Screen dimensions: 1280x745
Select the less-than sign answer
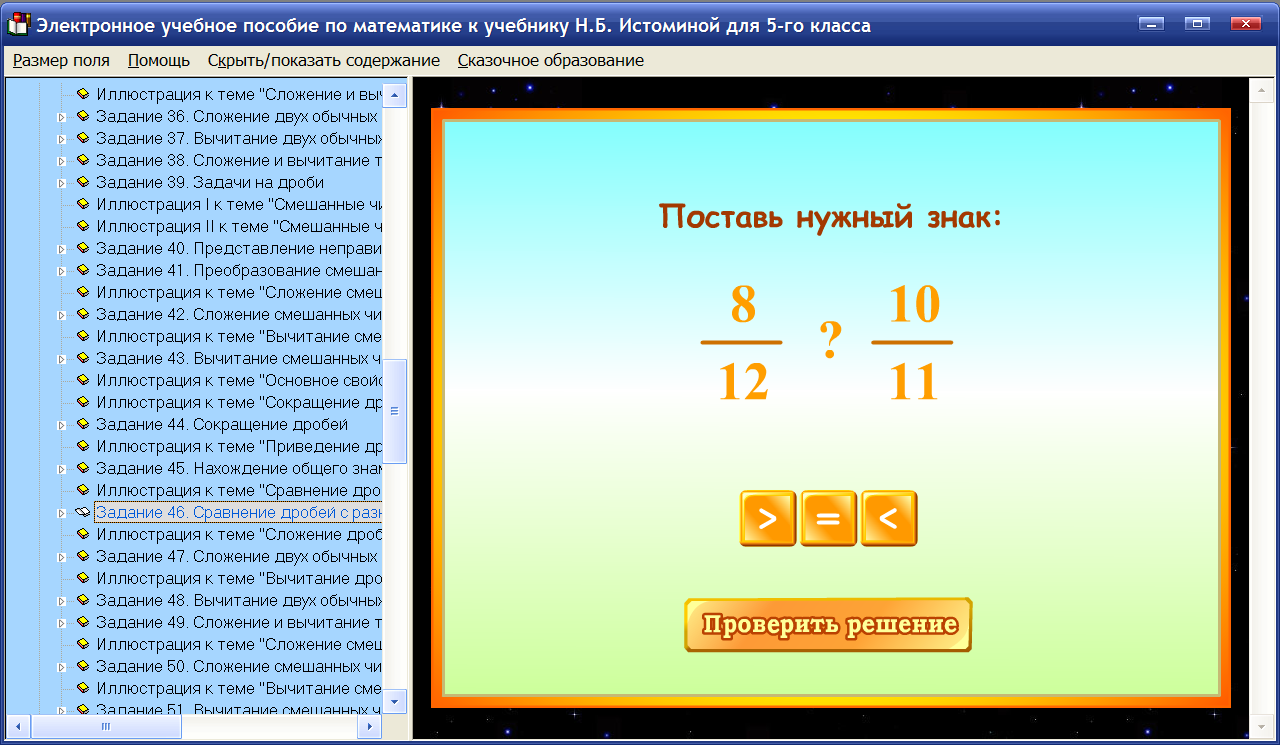click(x=888, y=518)
